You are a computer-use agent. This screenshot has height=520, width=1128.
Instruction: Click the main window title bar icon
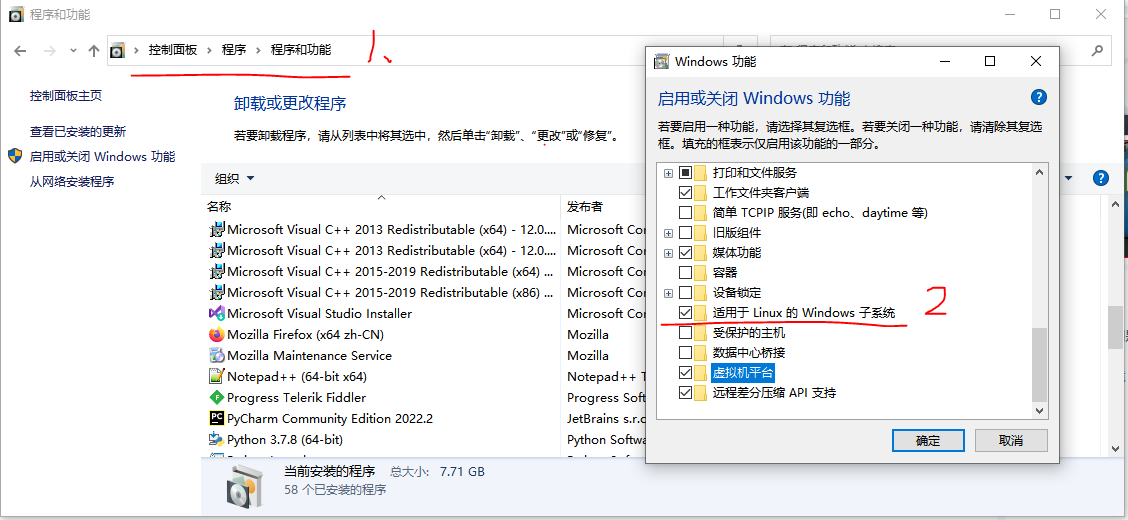click(17, 14)
